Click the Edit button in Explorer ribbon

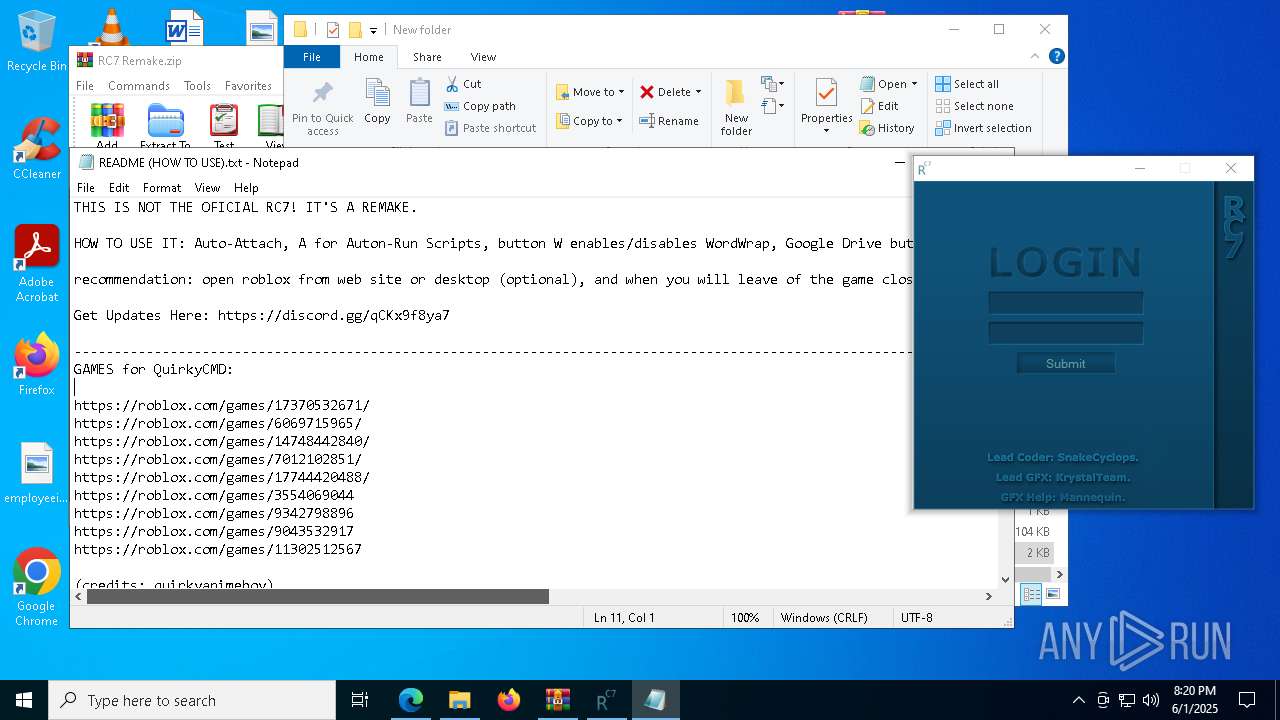879,106
